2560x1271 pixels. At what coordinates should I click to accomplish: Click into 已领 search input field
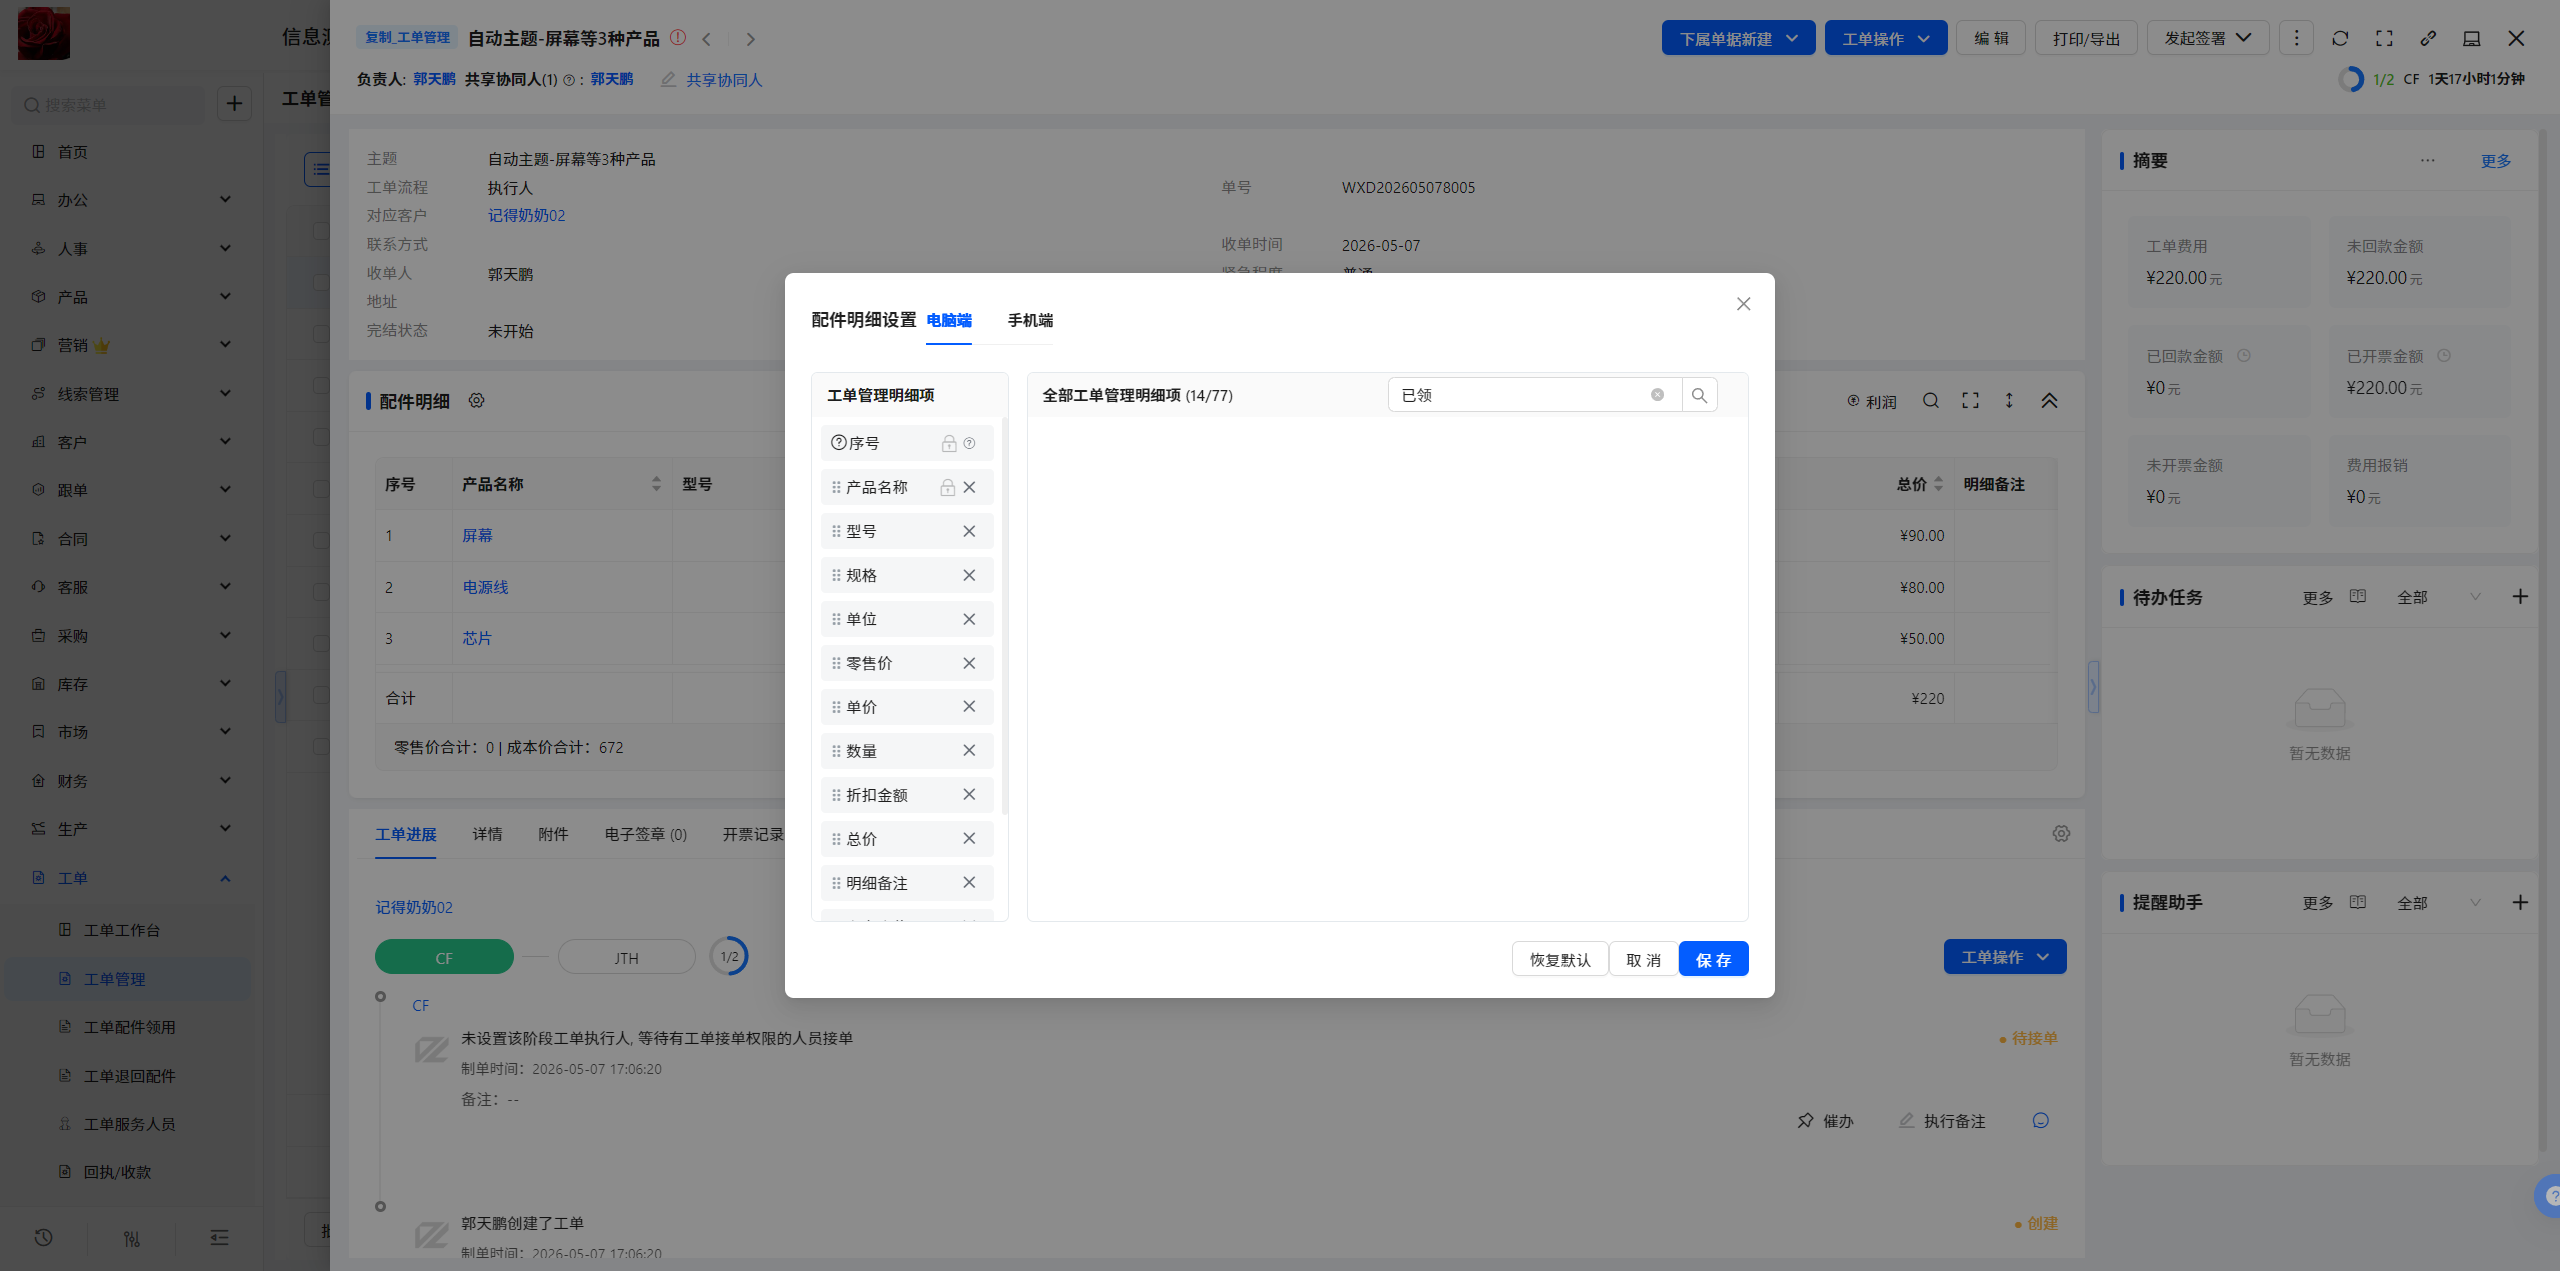[x=1520, y=395]
